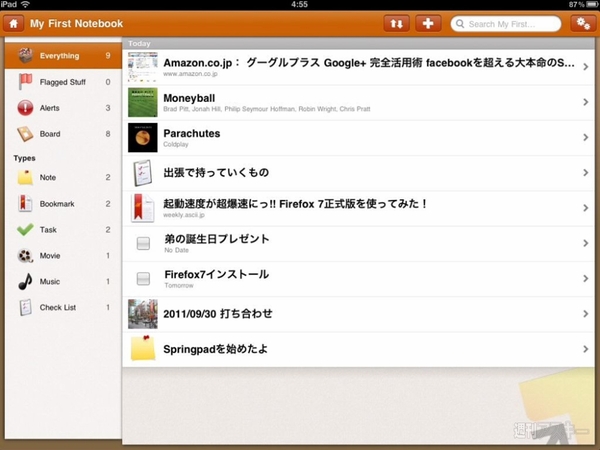Viewport: 600px width, 450px height.
Task: Open the Moneyball movie title
Action: tap(189, 98)
